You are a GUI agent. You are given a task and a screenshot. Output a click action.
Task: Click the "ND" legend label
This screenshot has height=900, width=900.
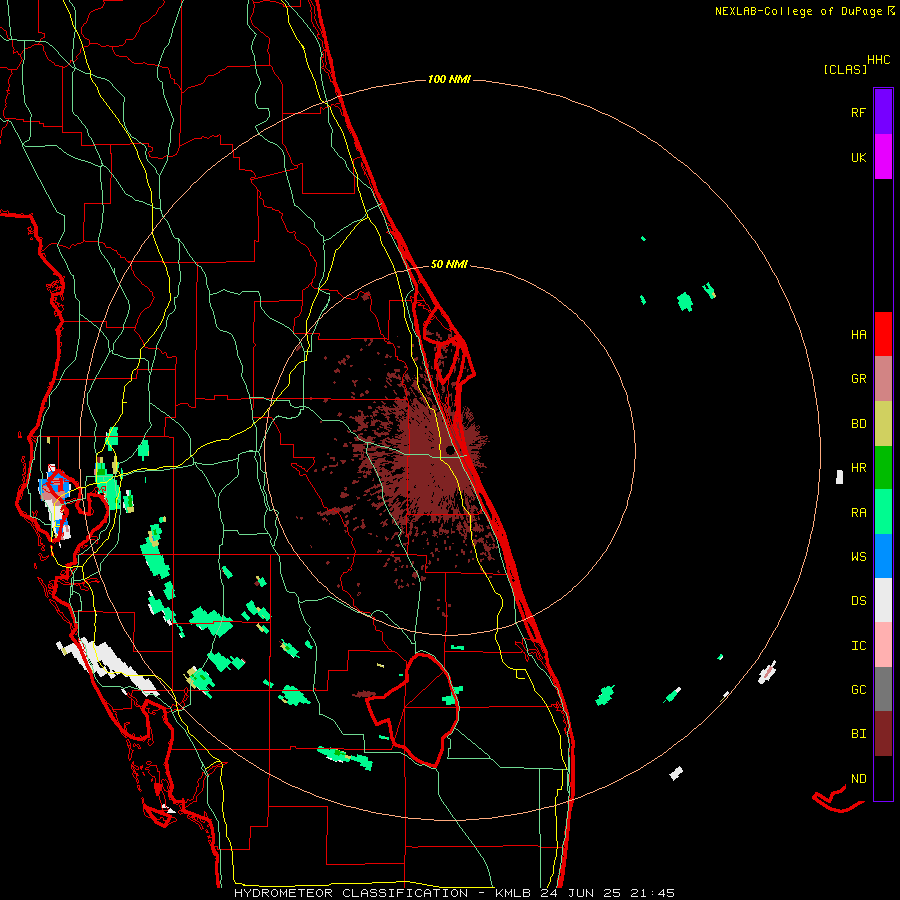tap(858, 779)
